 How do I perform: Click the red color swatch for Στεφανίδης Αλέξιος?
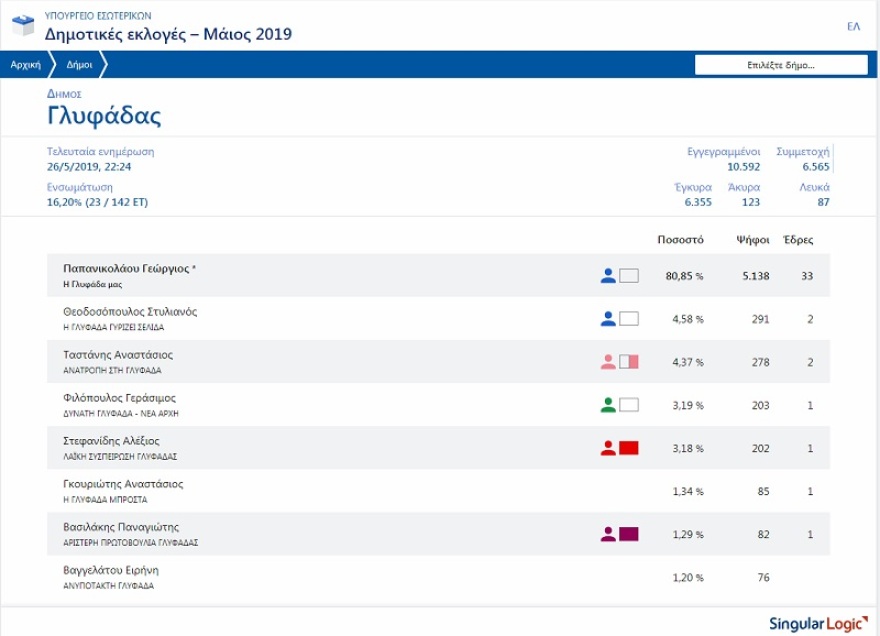point(629,448)
